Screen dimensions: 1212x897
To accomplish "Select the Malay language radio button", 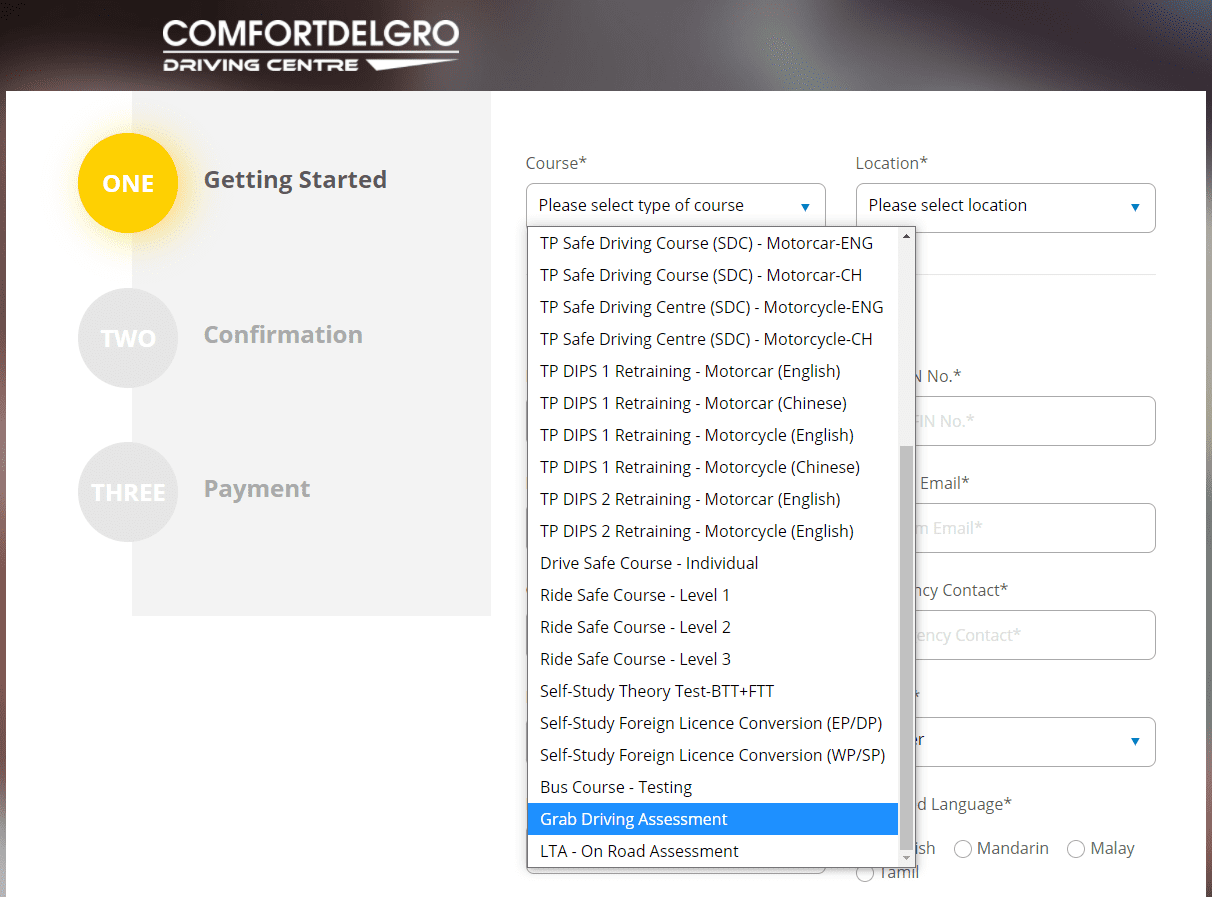I will 1076,849.
